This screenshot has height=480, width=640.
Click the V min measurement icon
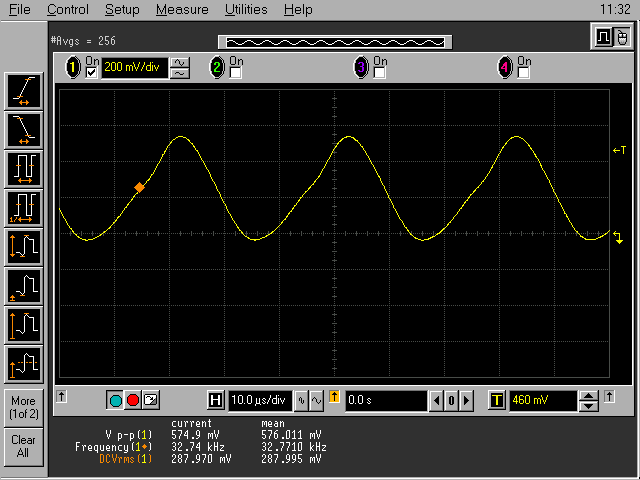click(24, 287)
